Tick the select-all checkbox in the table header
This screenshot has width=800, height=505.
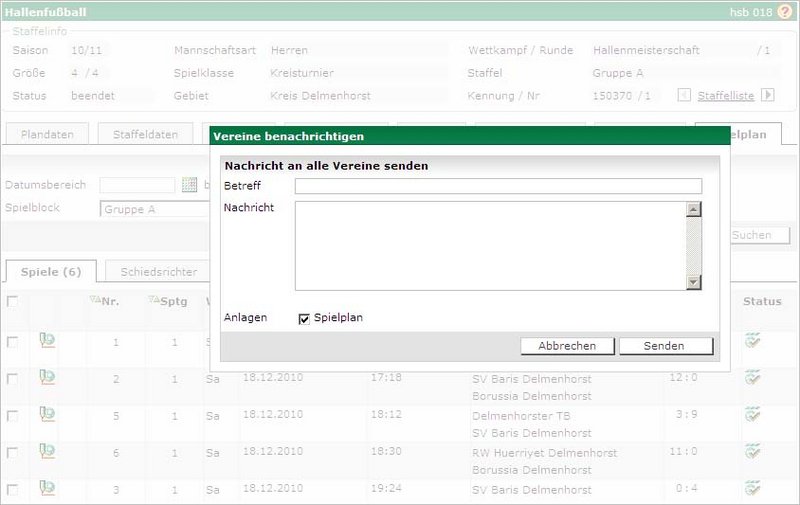point(12,301)
